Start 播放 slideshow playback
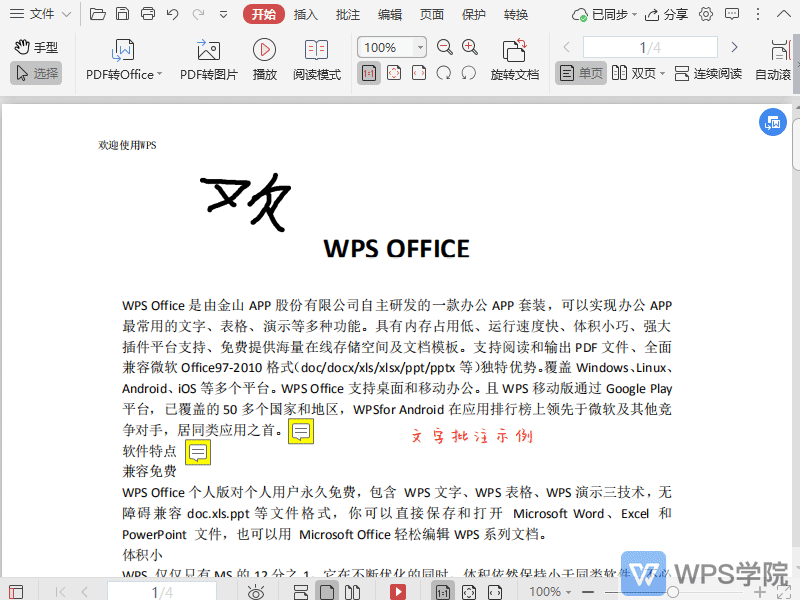 264,60
